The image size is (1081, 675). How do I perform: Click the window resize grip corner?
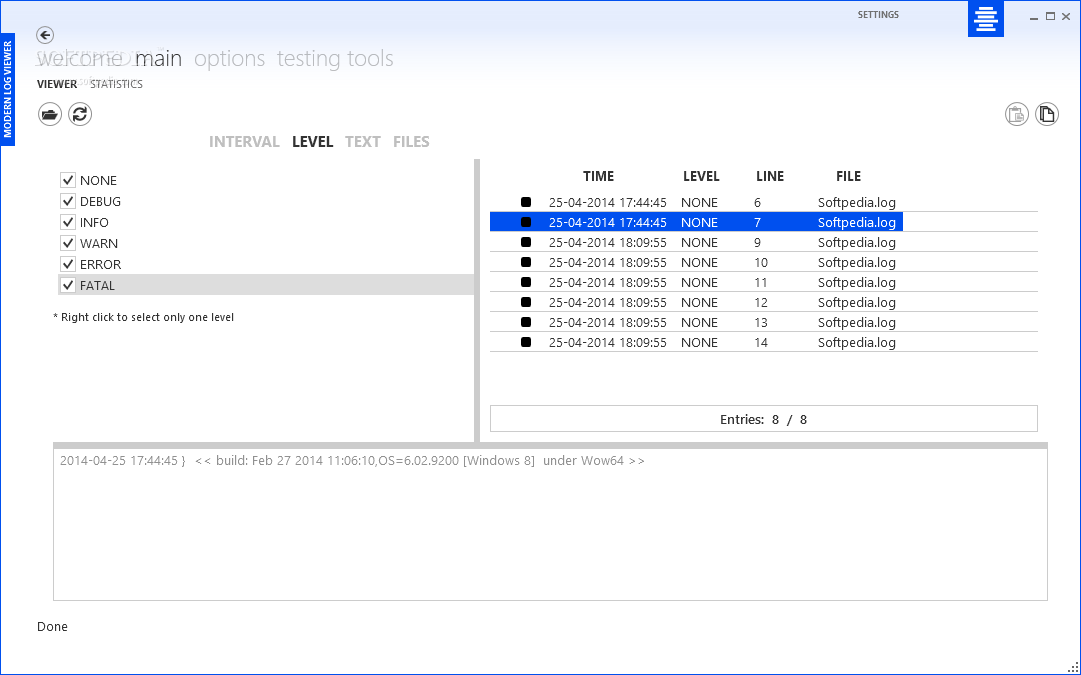click(1073, 667)
